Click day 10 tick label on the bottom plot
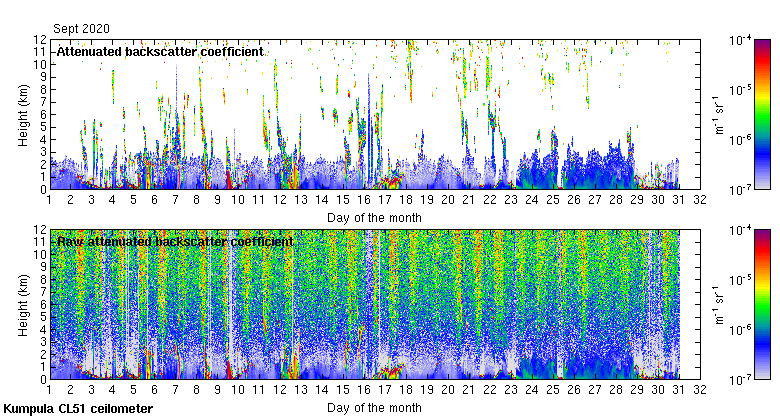The width and height of the screenshot is (780, 420). (238, 390)
